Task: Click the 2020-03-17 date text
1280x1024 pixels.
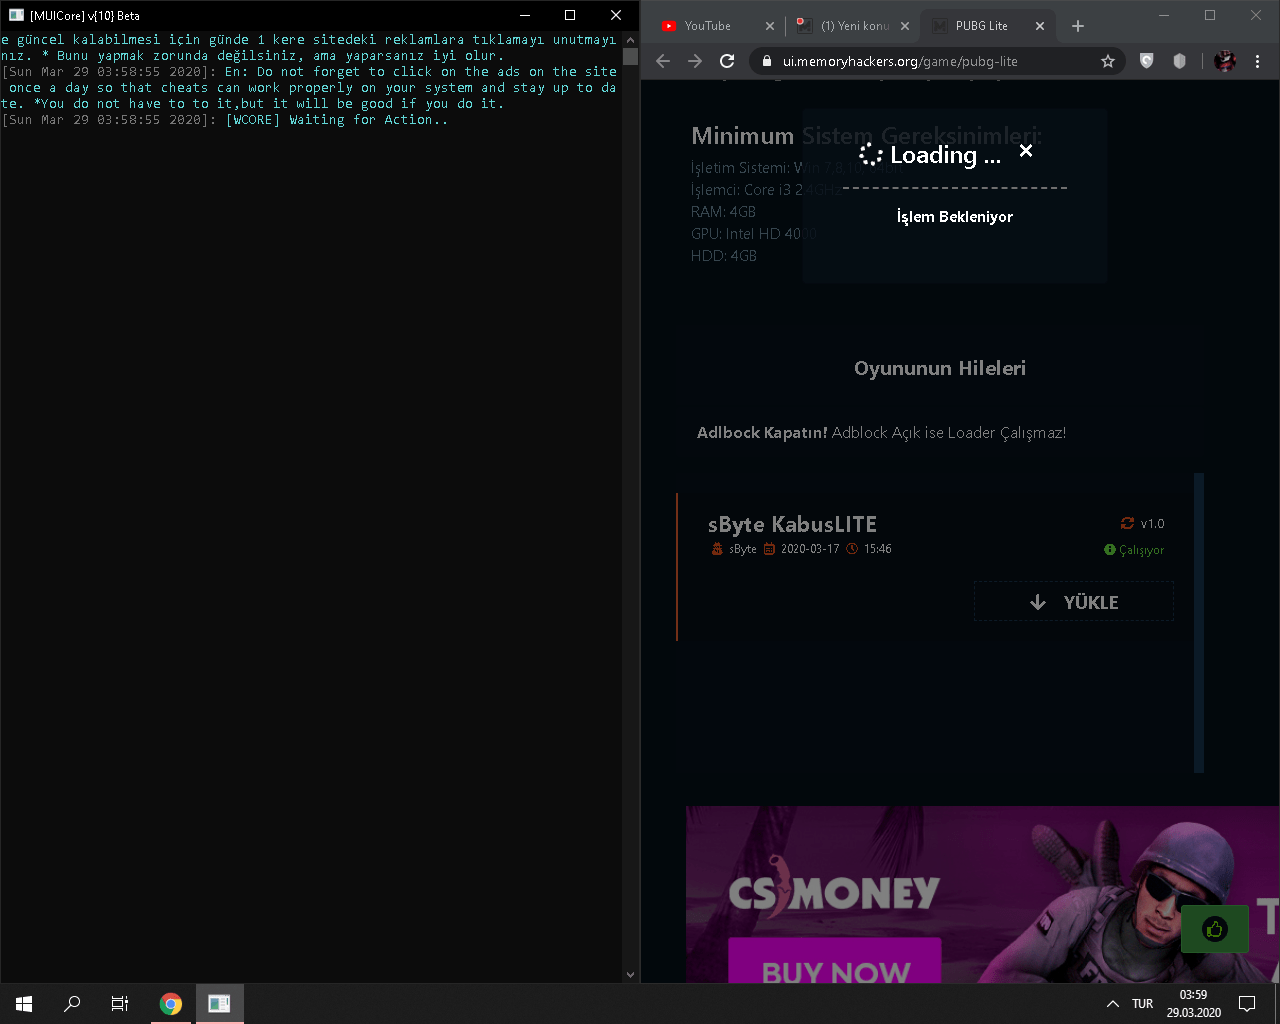Action: (x=810, y=549)
